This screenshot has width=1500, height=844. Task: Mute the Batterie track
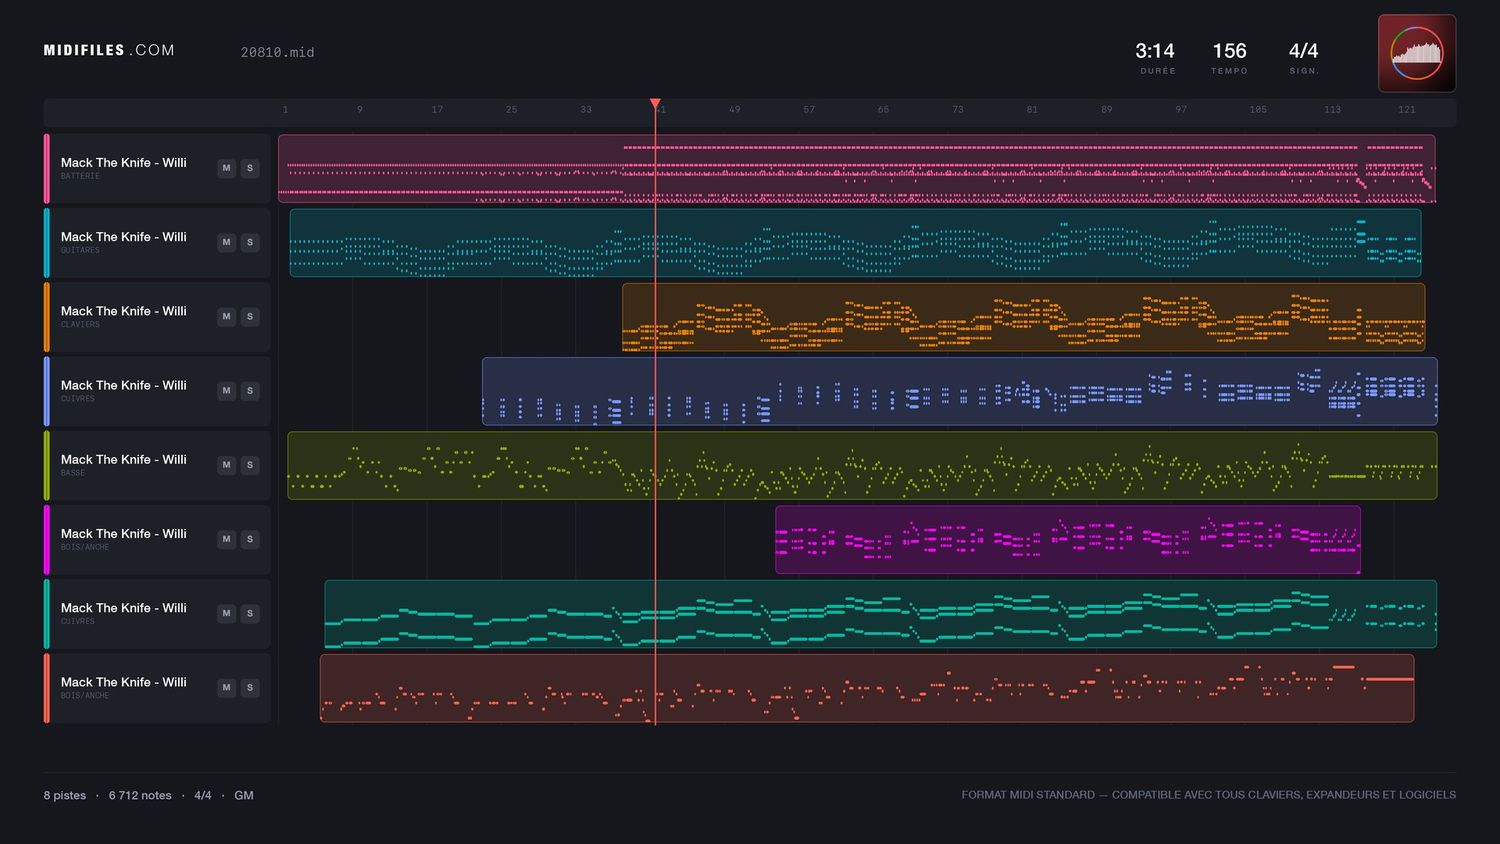(226, 168)
